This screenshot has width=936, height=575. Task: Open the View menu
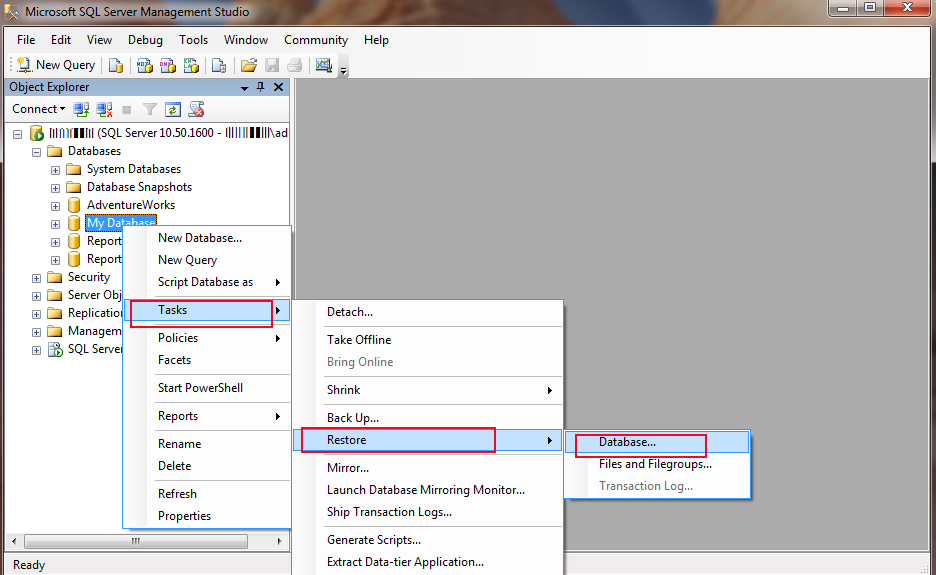[x=99, y=40]
